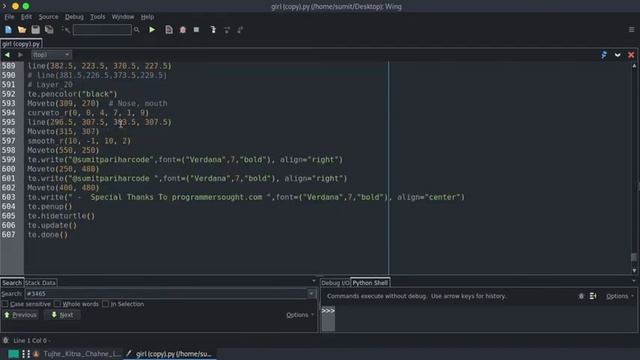Click the goto-definition wand icon beside the search box
Viewport: 640px width, 360px height.
[65, 29]
